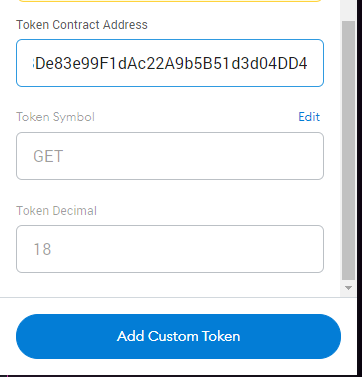
Task: Click the Token Symbol field showing GET
Action: (170, 156)
